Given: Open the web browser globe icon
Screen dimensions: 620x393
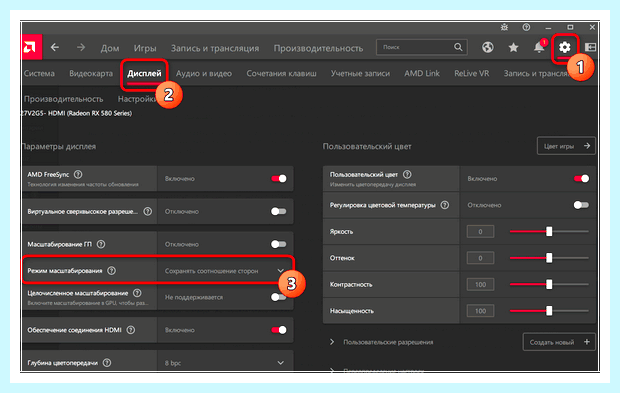Looking at the screenshot, I should point(488,47).
